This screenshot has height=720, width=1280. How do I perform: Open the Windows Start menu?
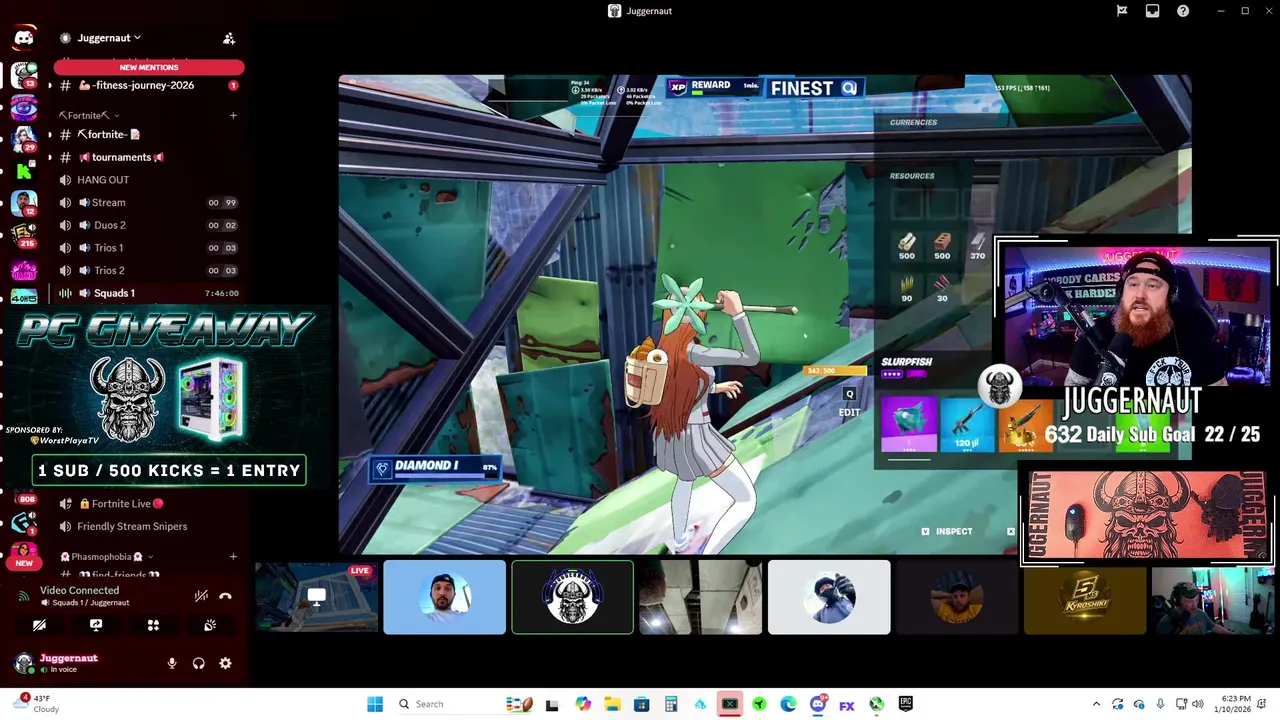point(375,704)
